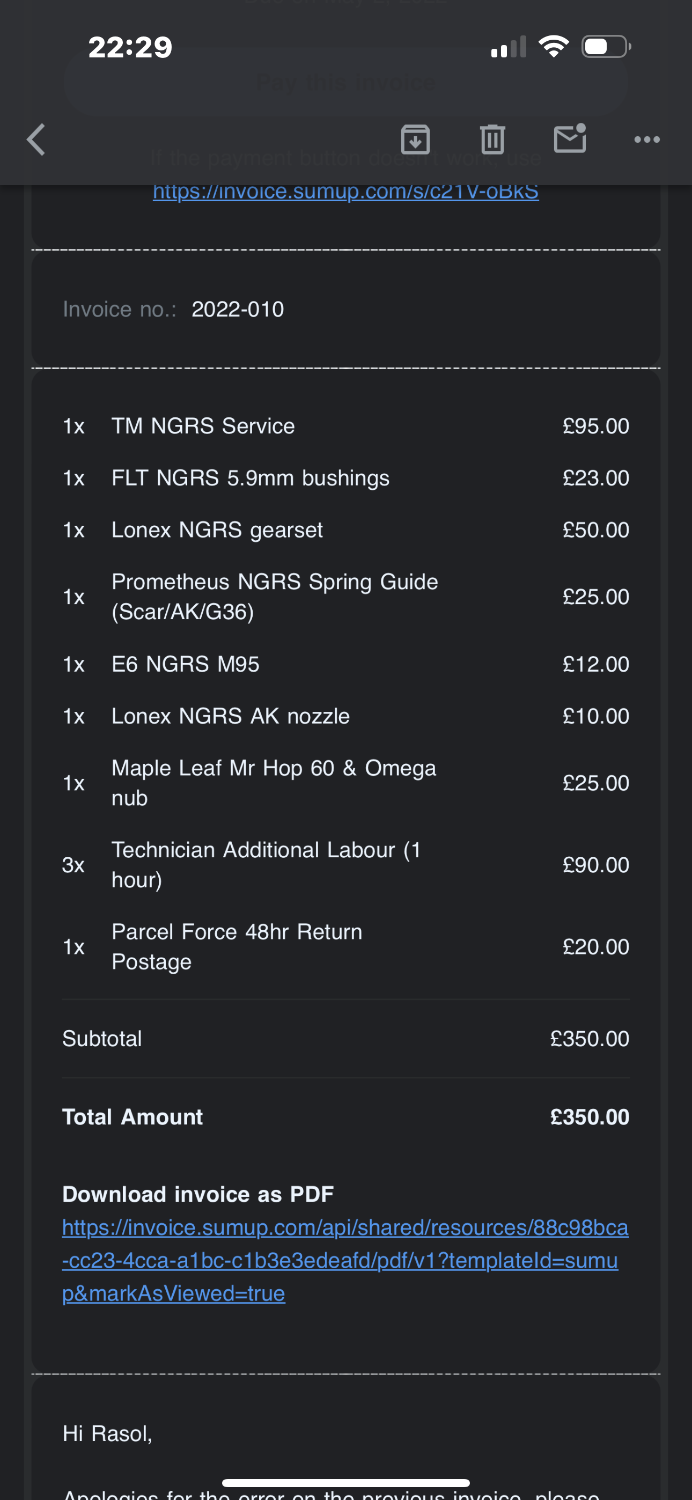This screenshot has height=1500, width=692.
Task: Archive this email with the archive icon
Action: pos(415,139)
